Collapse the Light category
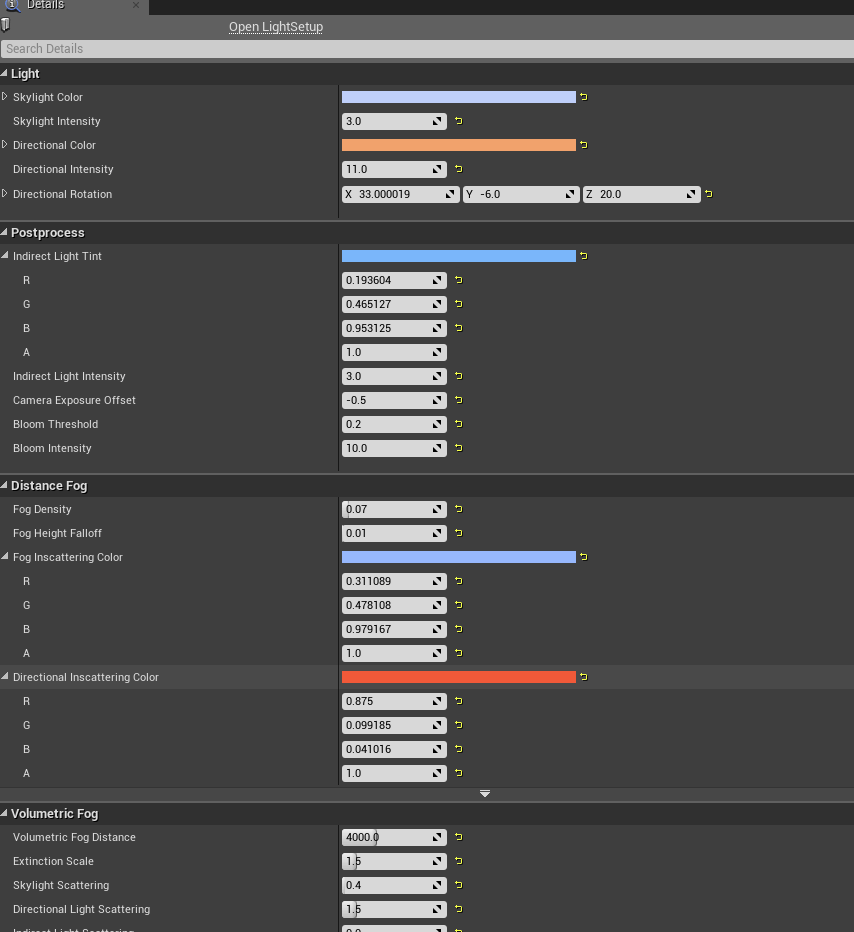 point(4,73)
